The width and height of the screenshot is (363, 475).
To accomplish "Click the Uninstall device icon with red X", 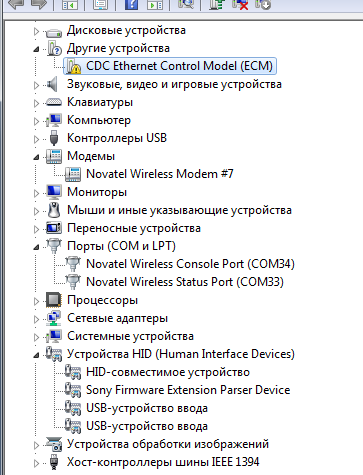I will click(x=240, y=4).
